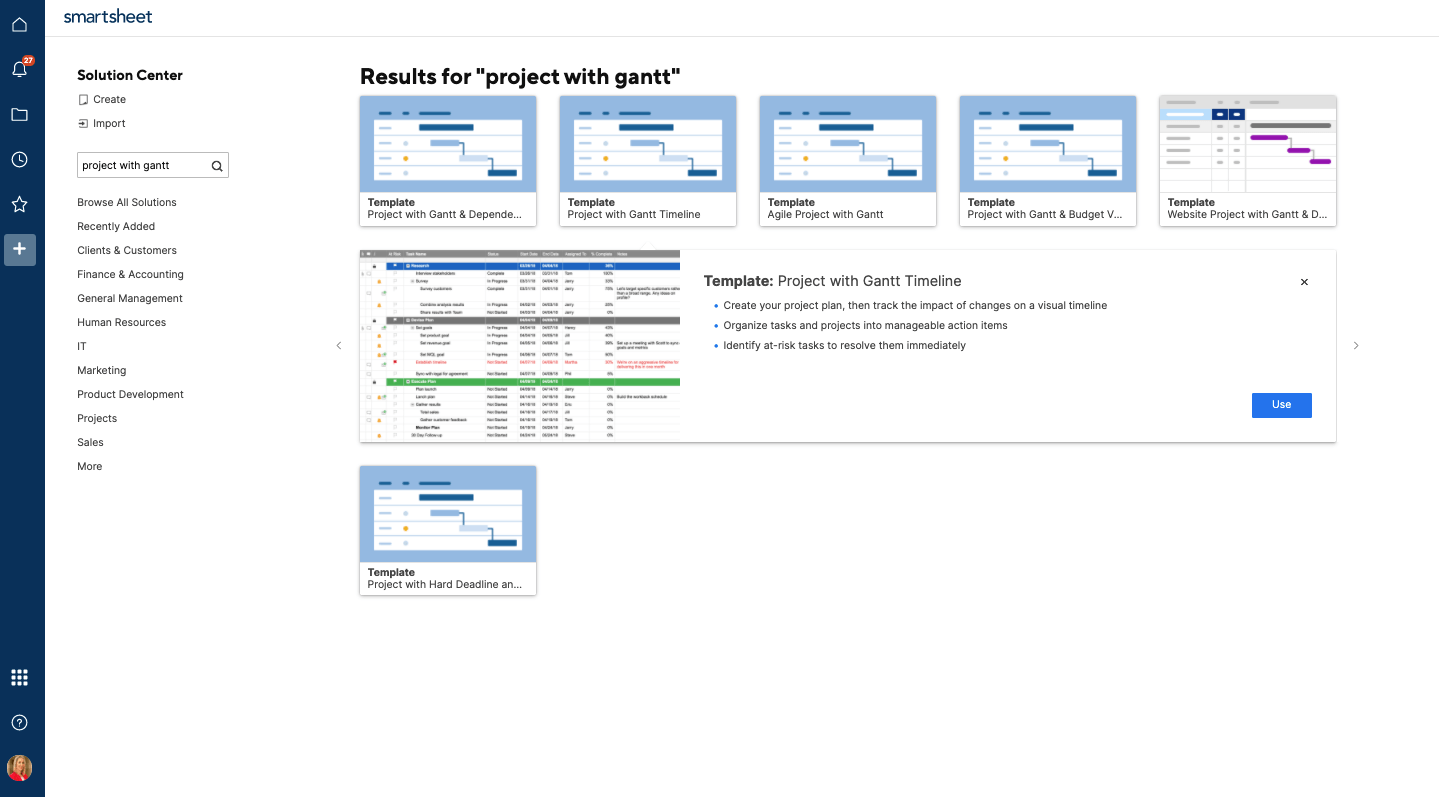Select Product Development category
The width and height of the screenshot is (1439, 797).
point(130,394)
